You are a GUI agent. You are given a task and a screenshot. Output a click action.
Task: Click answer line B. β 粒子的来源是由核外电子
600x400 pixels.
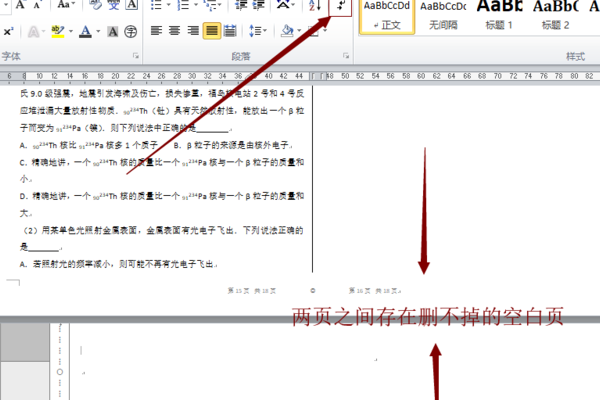[233, 145]
